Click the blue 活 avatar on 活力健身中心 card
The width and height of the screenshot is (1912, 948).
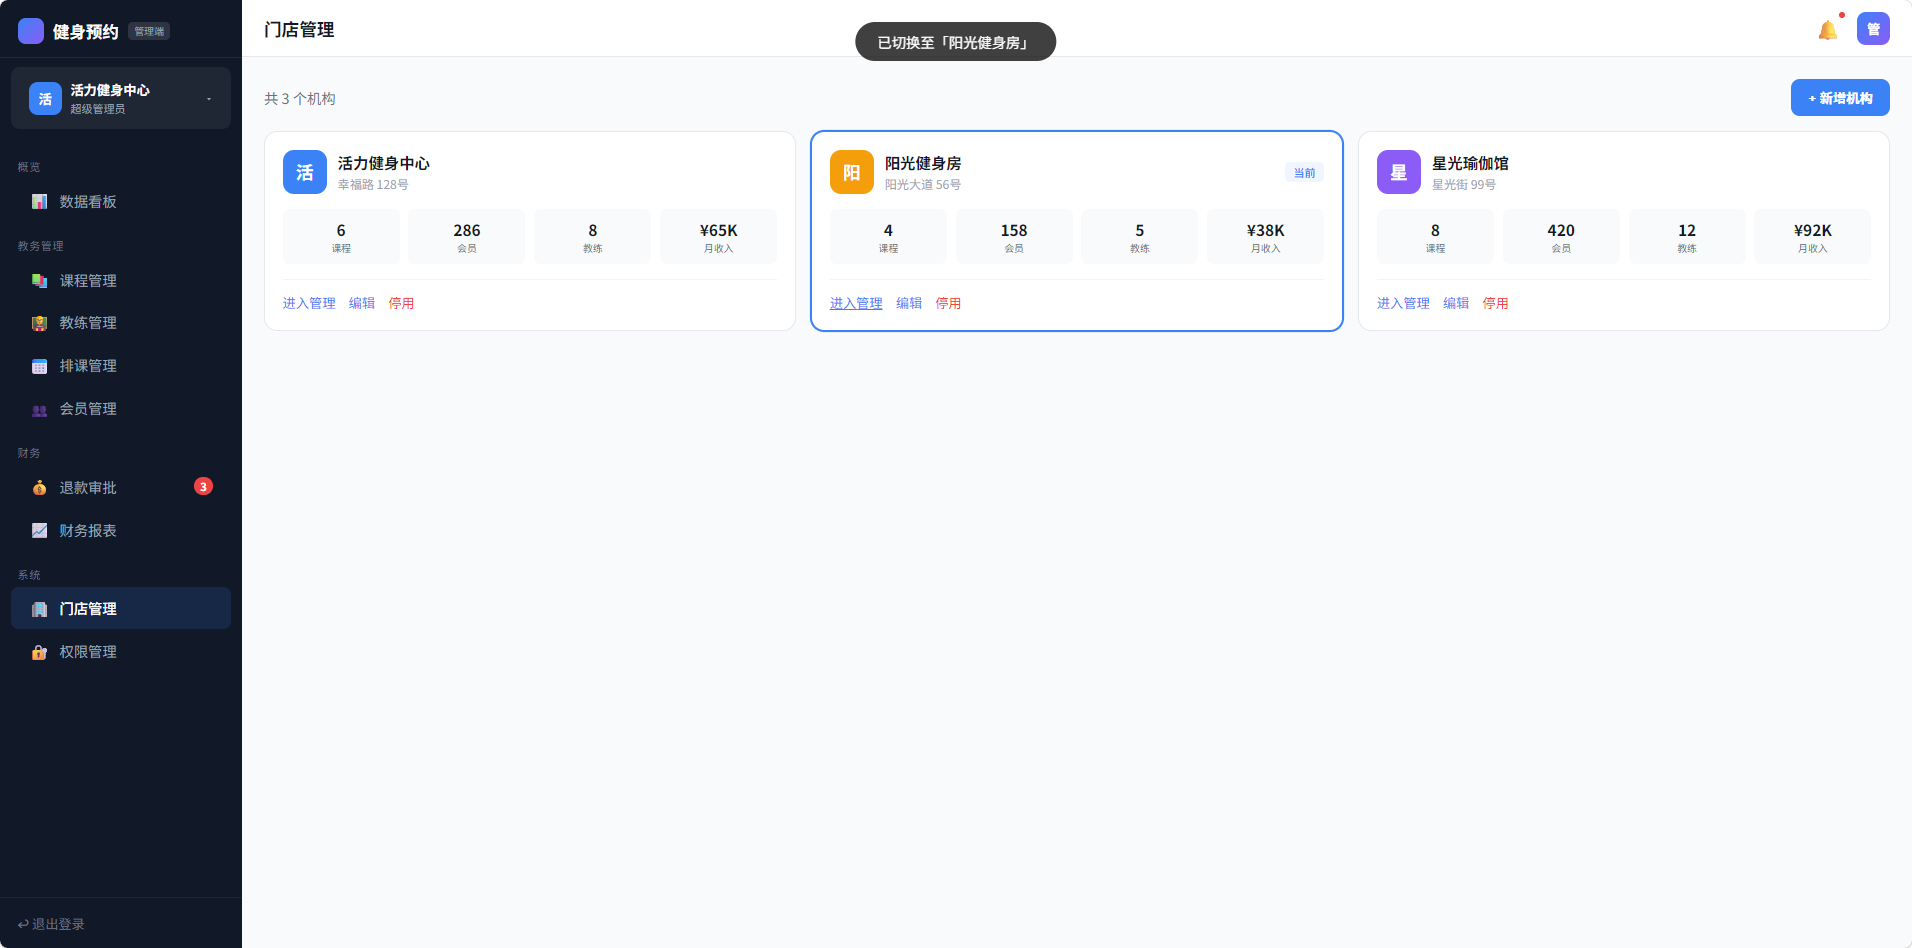point(305,172)
